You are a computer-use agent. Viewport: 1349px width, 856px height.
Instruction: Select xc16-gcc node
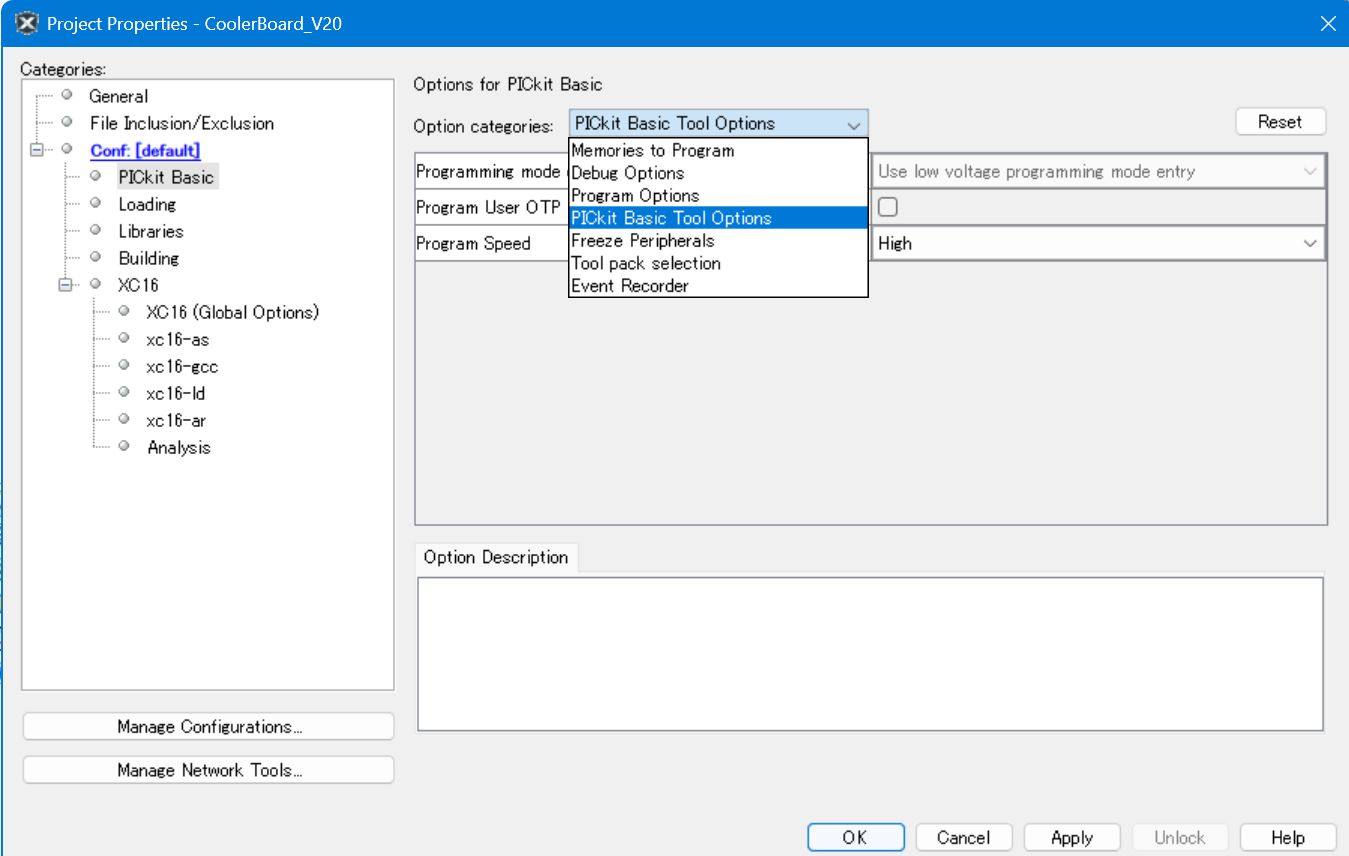tap(182, 366)
